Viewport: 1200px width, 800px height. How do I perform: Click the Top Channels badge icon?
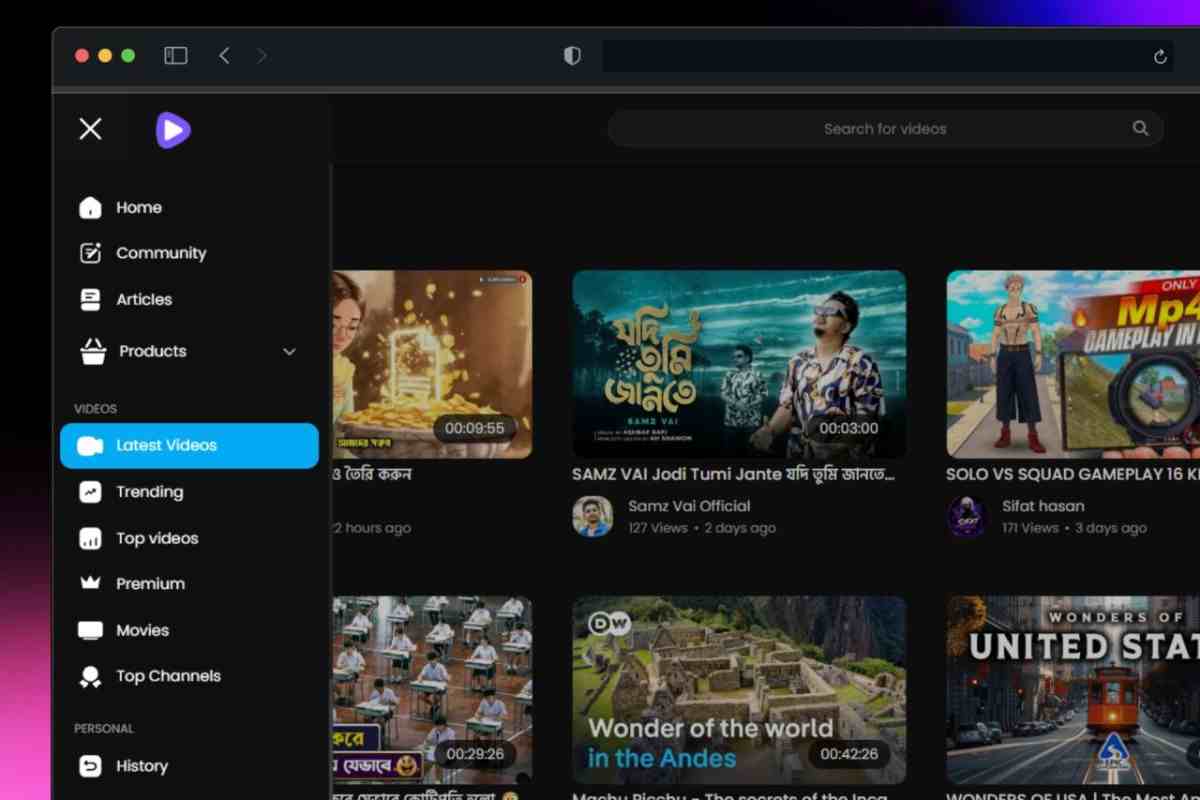90,677
